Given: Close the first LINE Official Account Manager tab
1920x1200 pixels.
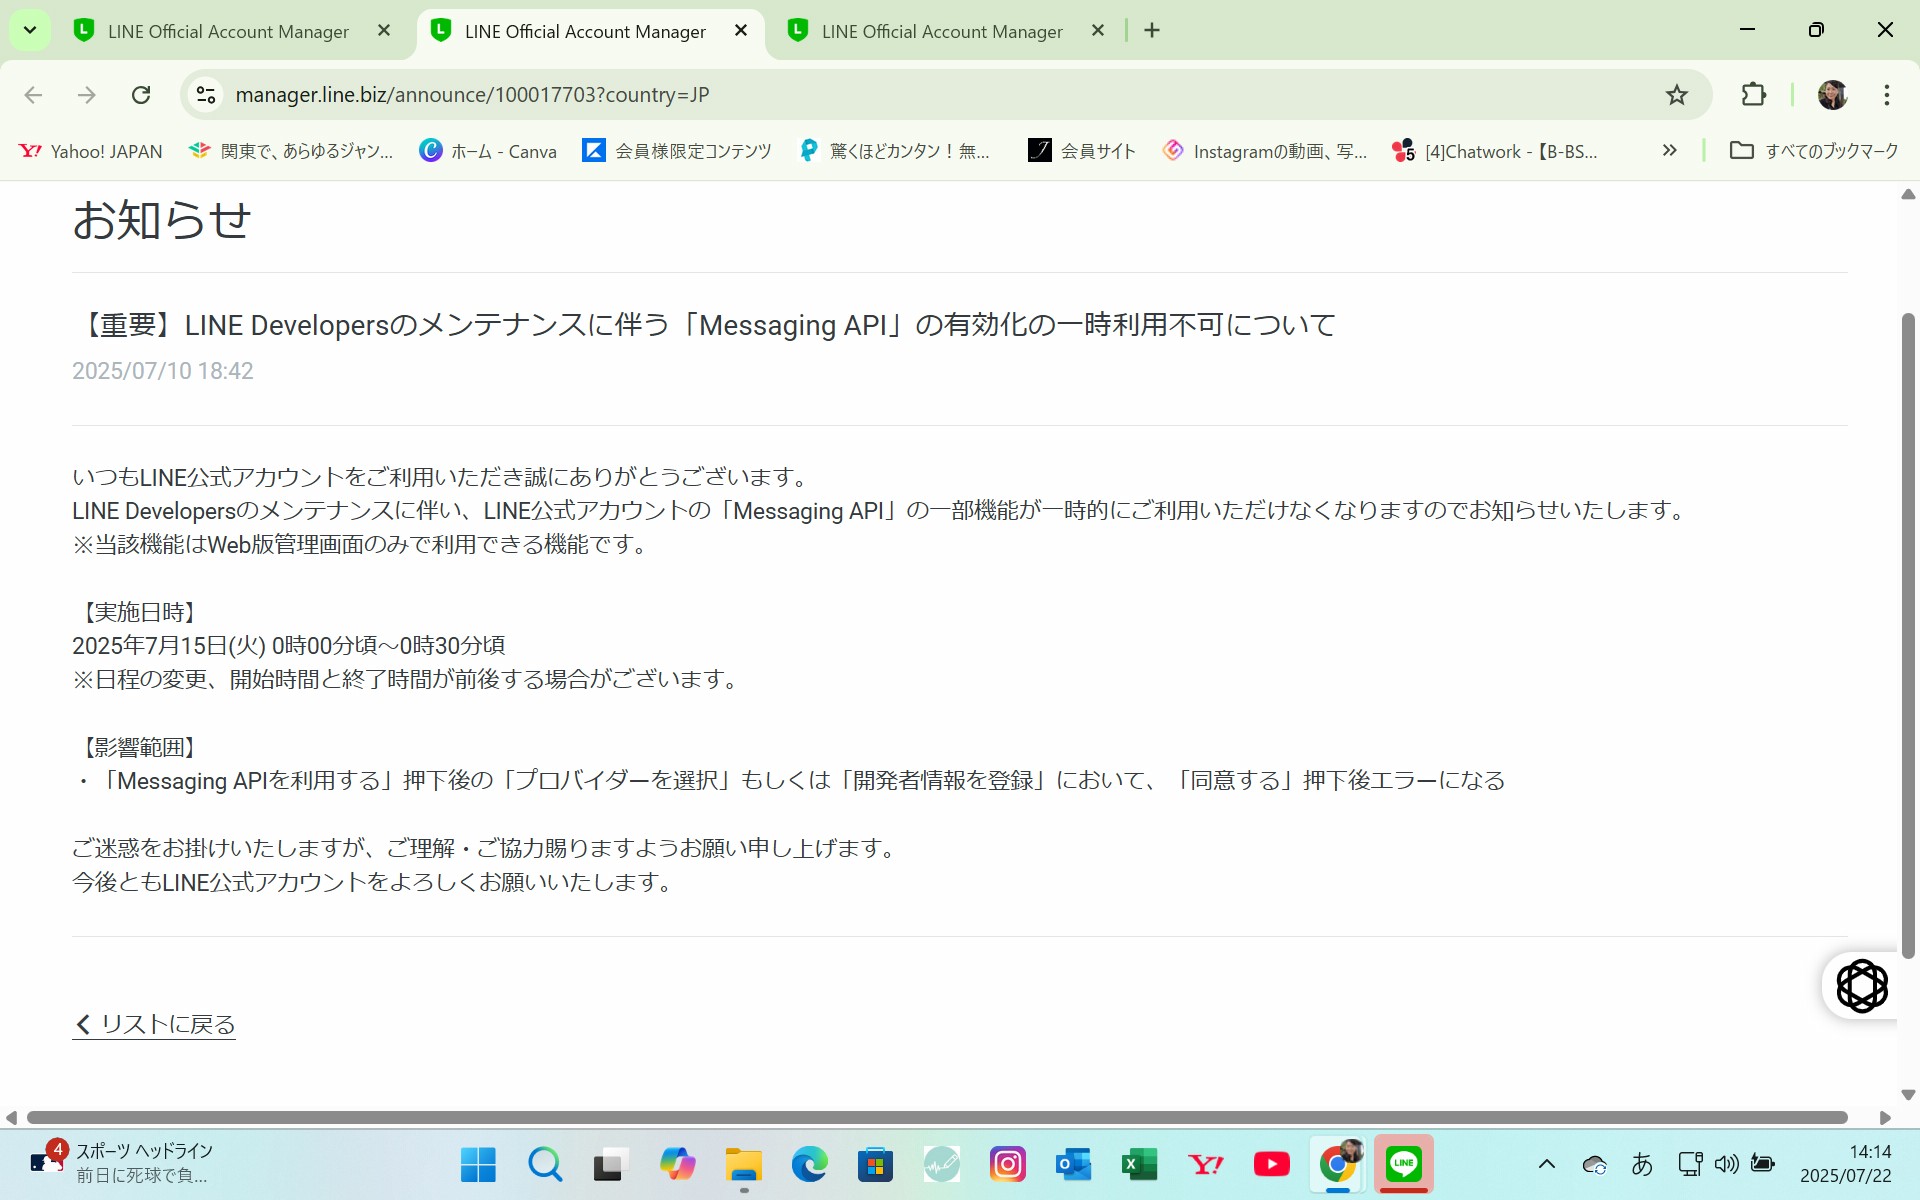Looking at the screenshot, I should (384, 31).
